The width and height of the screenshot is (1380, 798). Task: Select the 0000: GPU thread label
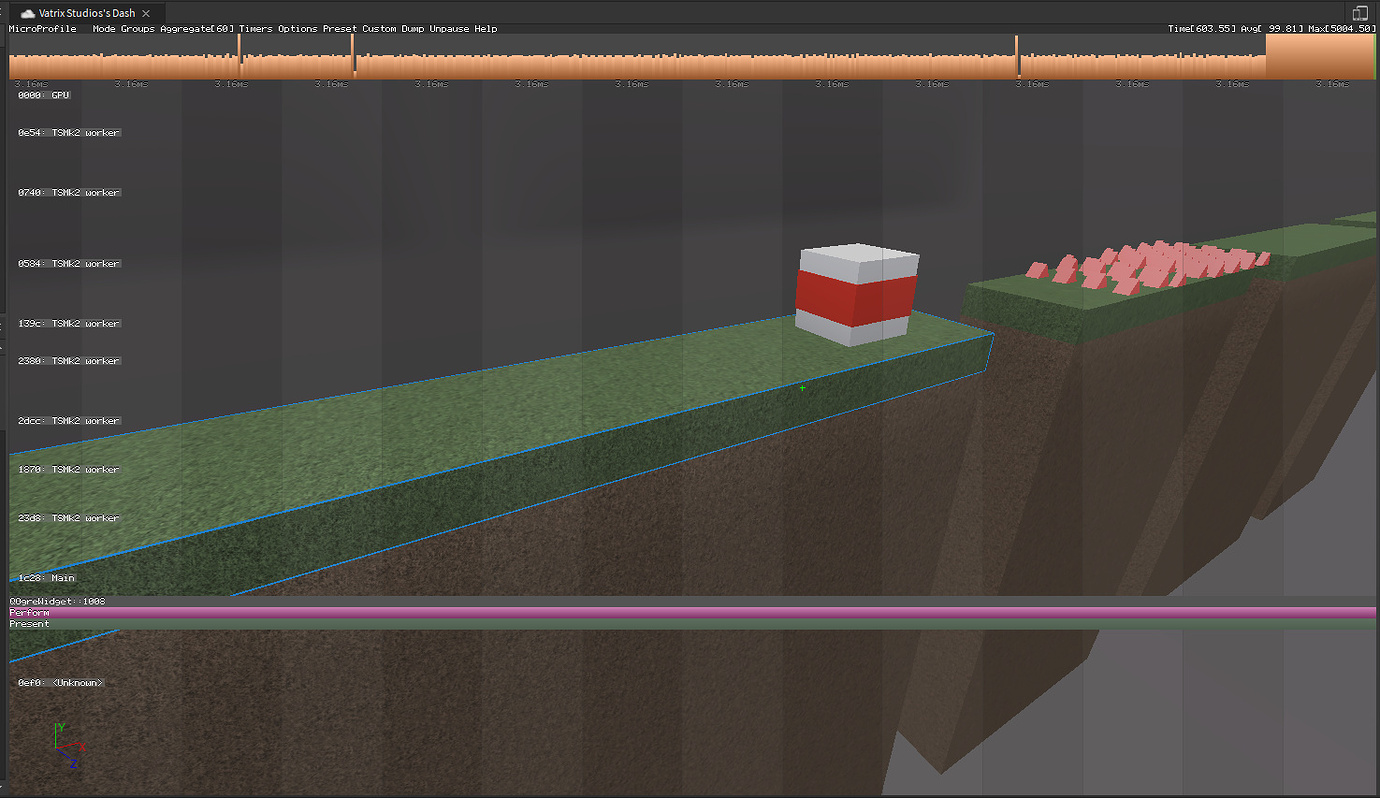click(x=44, y=95)
